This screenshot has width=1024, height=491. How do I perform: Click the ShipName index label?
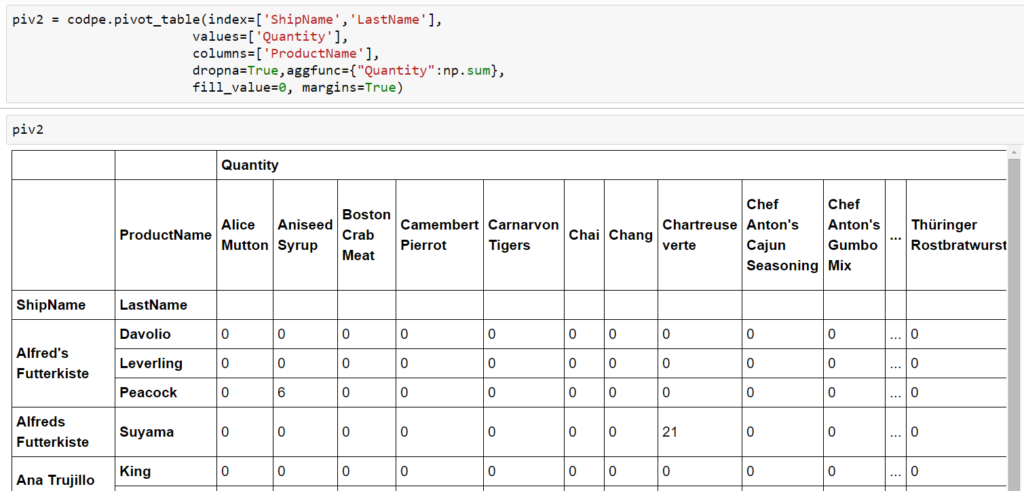tap(50, 305)
